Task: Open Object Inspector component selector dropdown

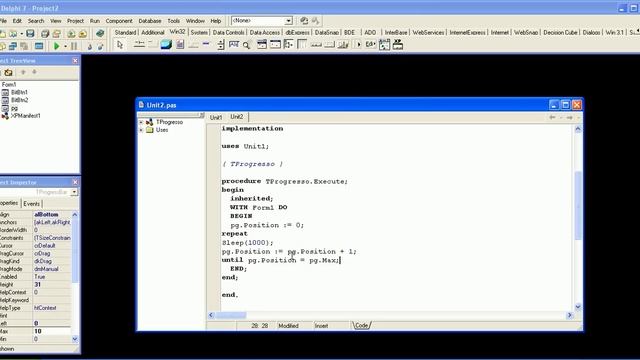Action: [74, 192]
